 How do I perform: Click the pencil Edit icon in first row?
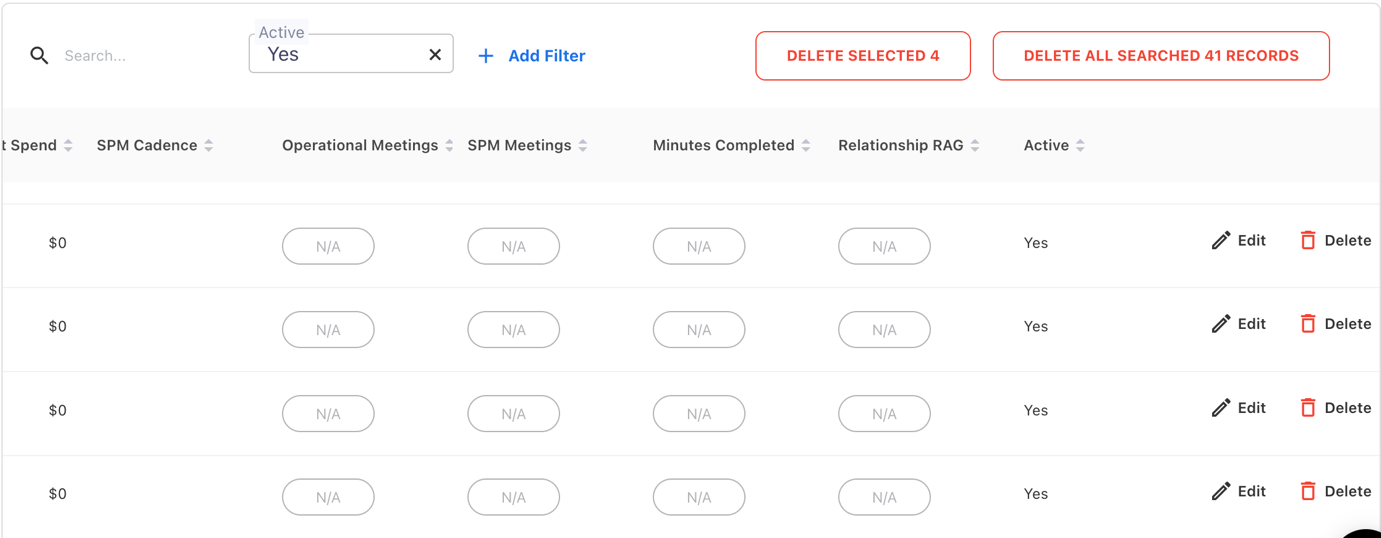1221,241
